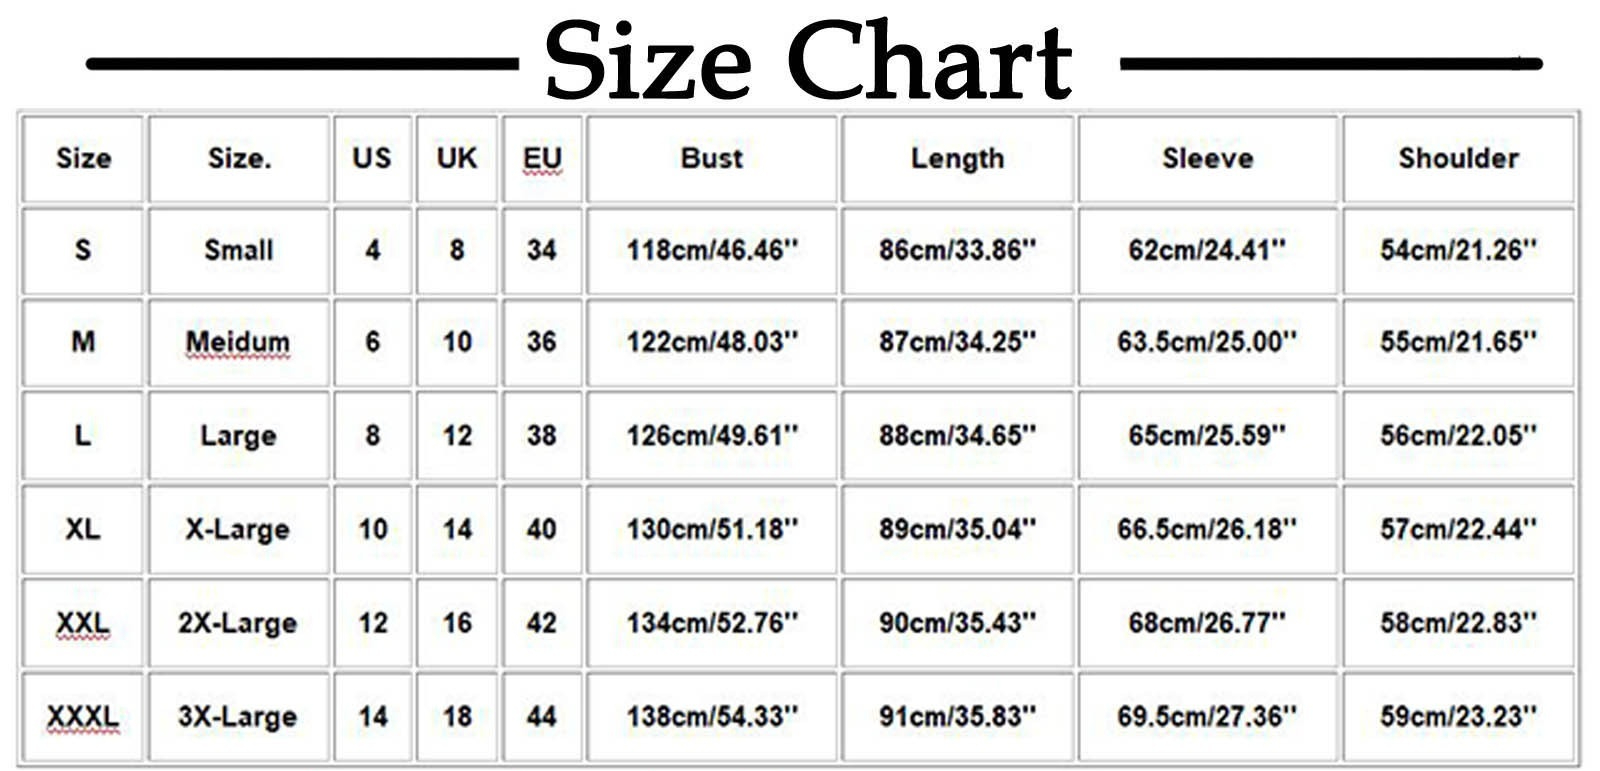Select the 54cm/21.26'' shoulder cell
The image size is (1600, 771).
(x=1458, y=250)
